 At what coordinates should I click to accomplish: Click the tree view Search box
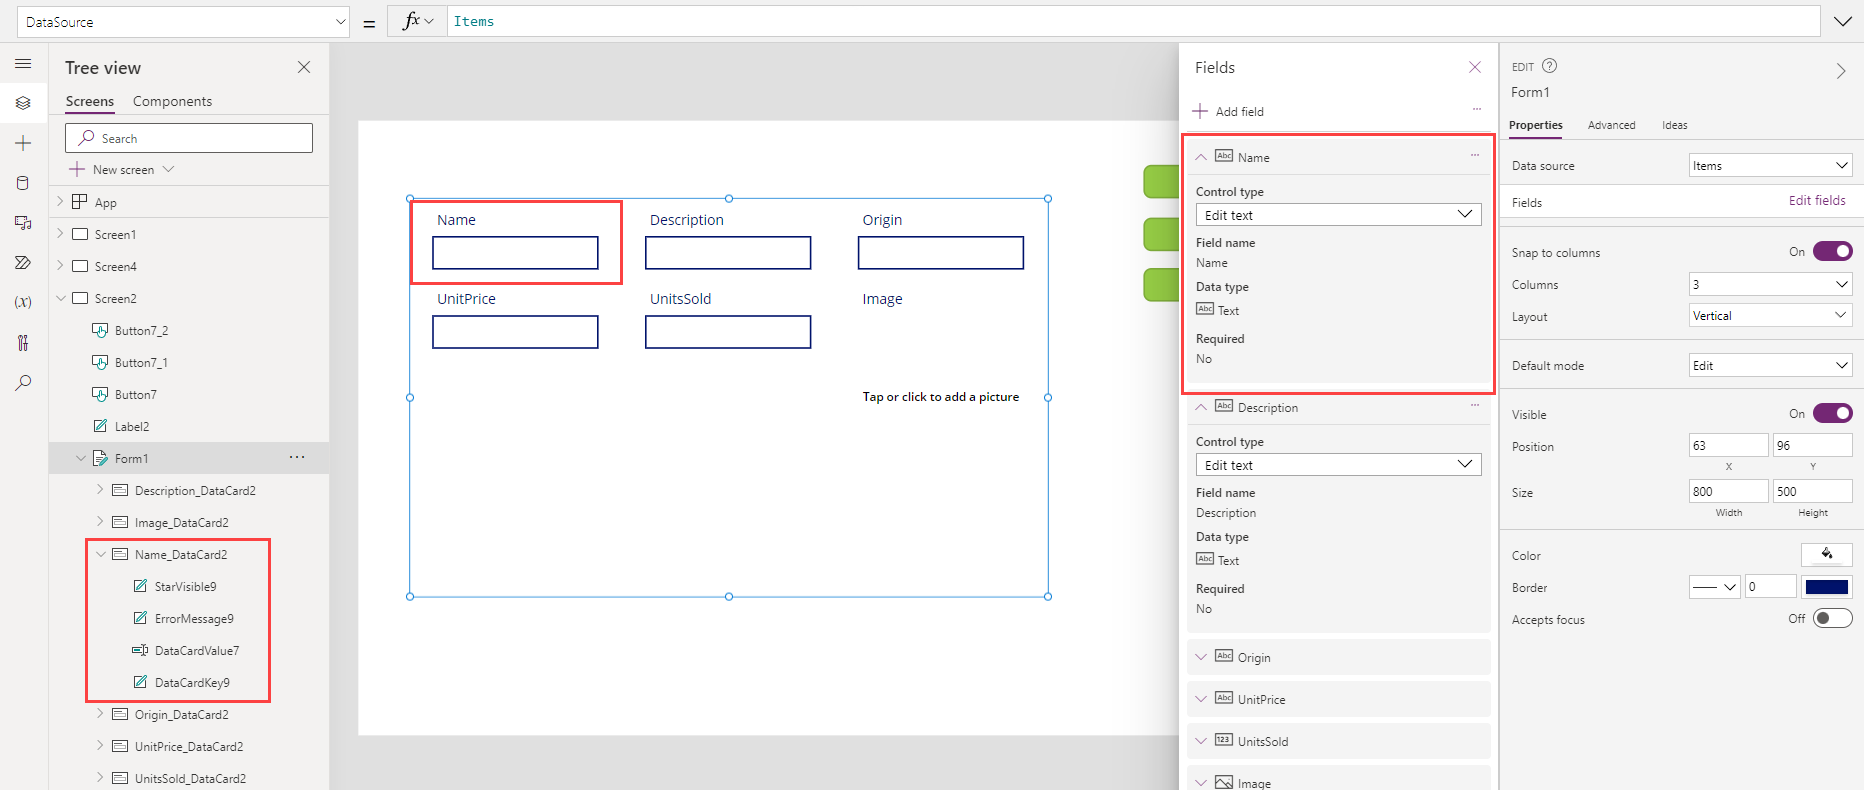click(x=189, y=138)
